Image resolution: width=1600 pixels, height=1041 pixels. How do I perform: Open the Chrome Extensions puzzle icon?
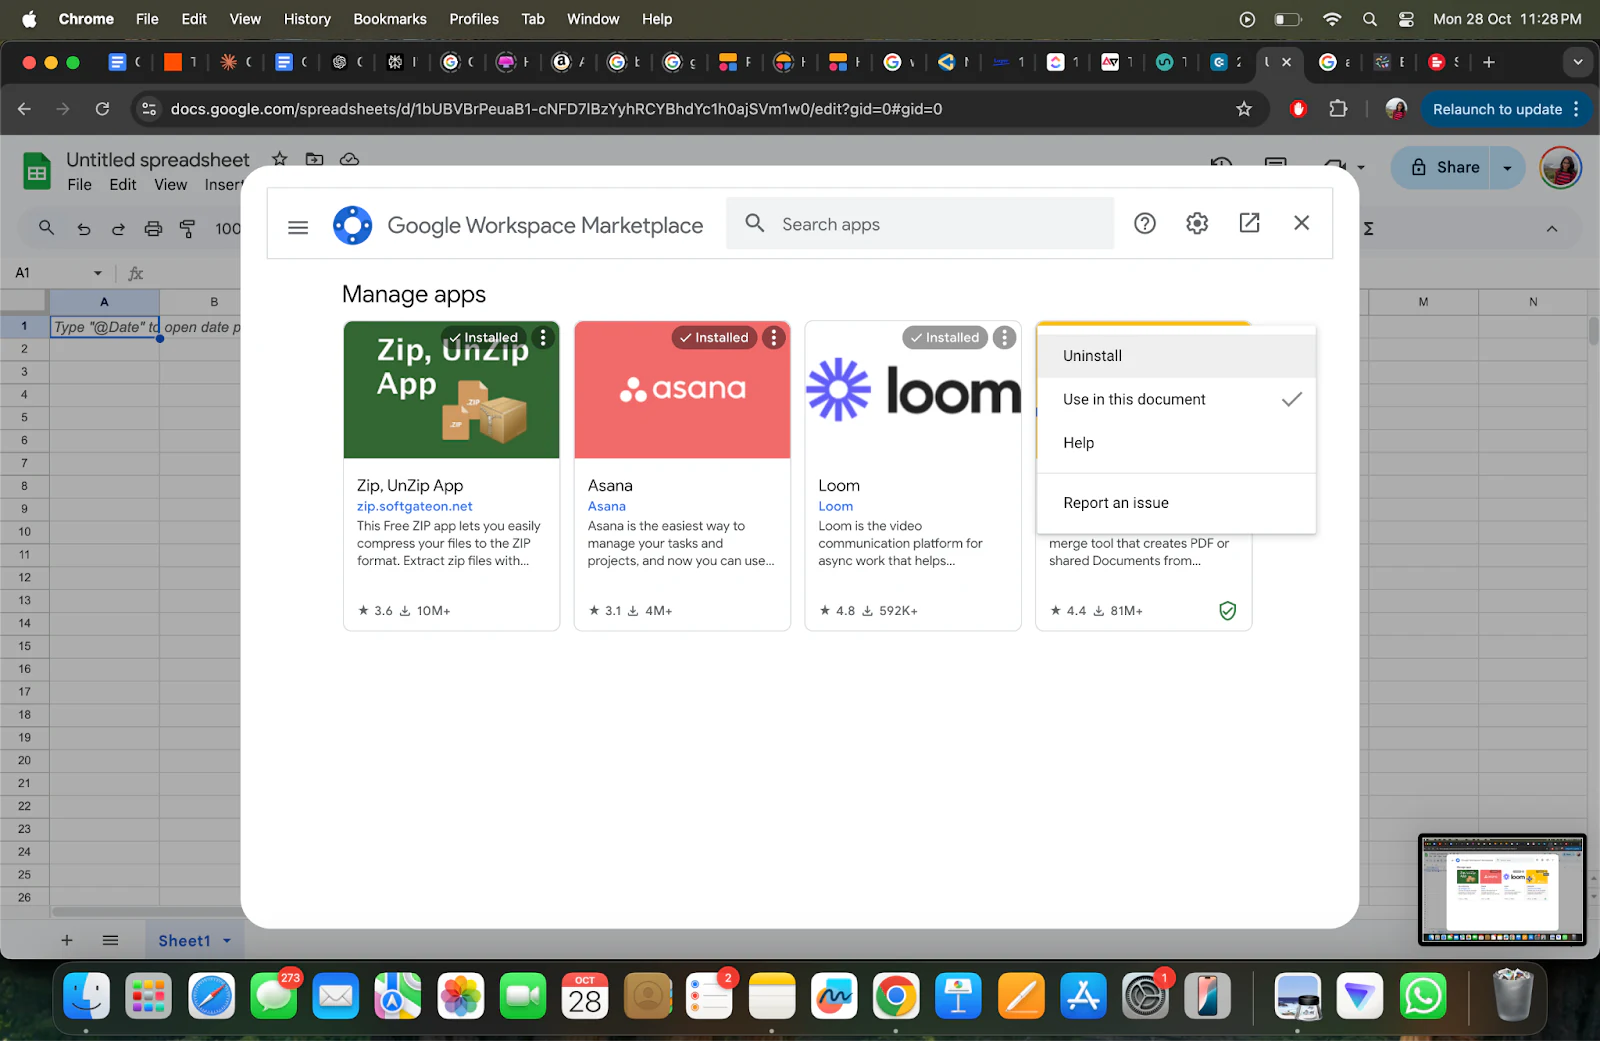[1338, 109]
